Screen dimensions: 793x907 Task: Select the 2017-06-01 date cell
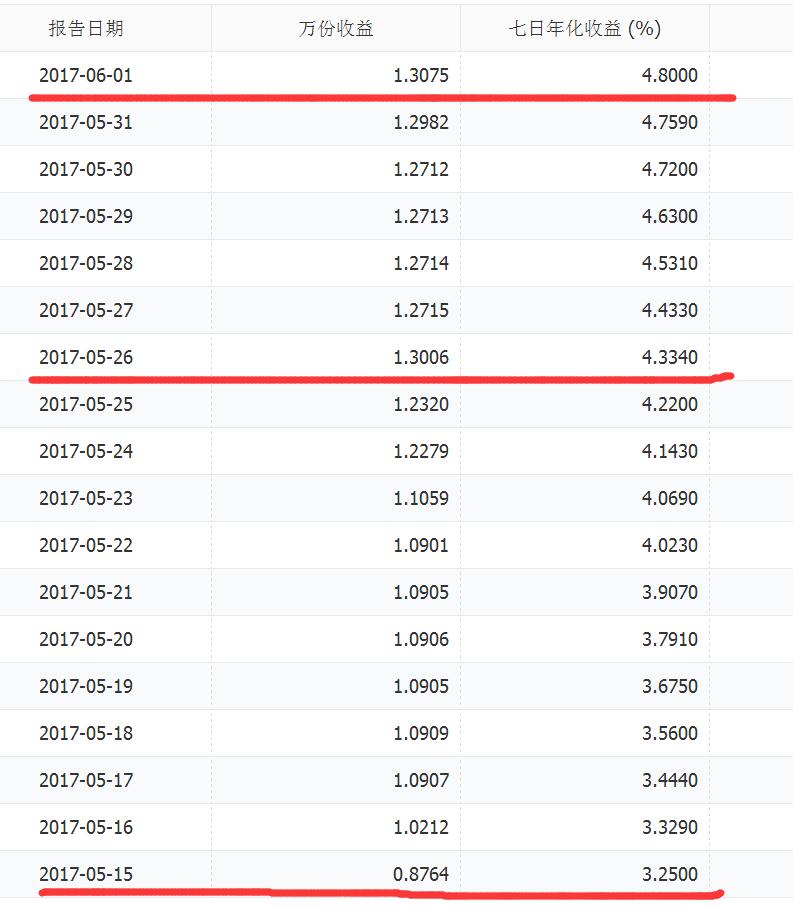85,75
